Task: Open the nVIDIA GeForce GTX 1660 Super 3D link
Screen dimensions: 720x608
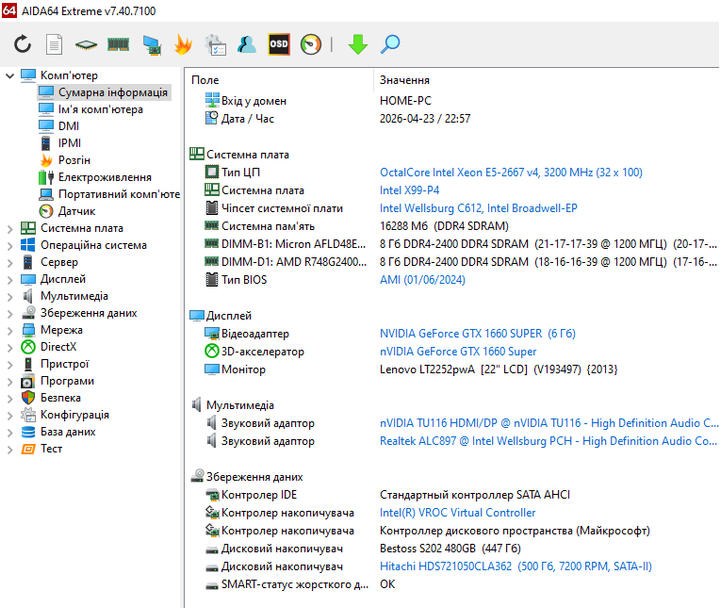Action: pyautogui.click(x=458, y=351)
